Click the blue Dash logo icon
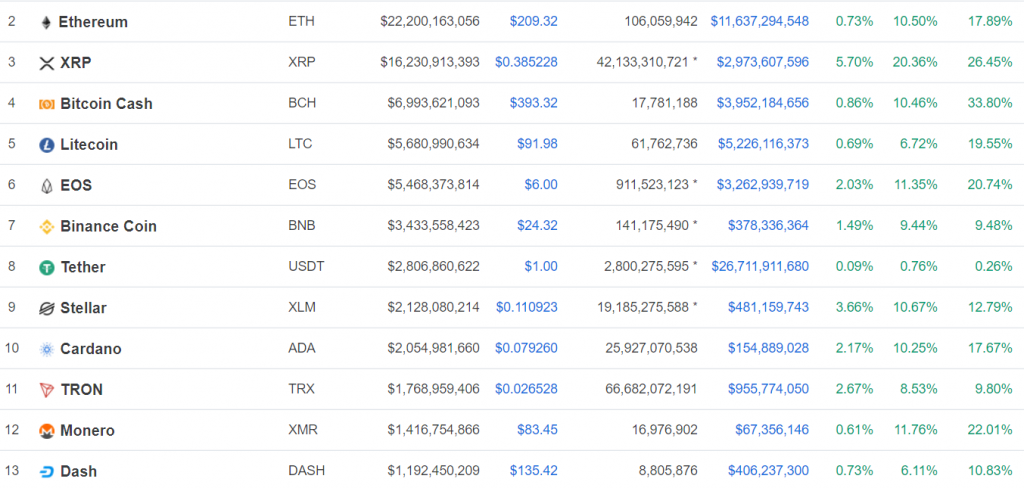 coord(46,472)
